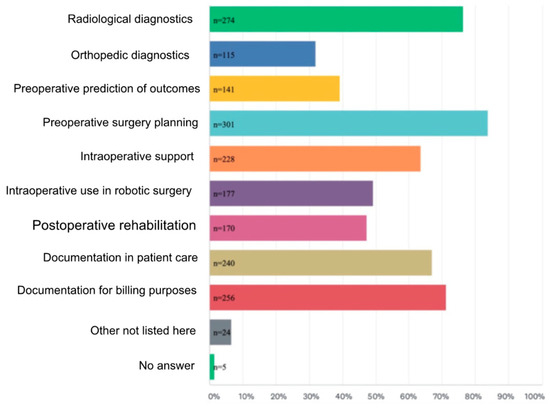Click the small green No answer bar
The width and height of the screenshot is (550, 408).
212,367
